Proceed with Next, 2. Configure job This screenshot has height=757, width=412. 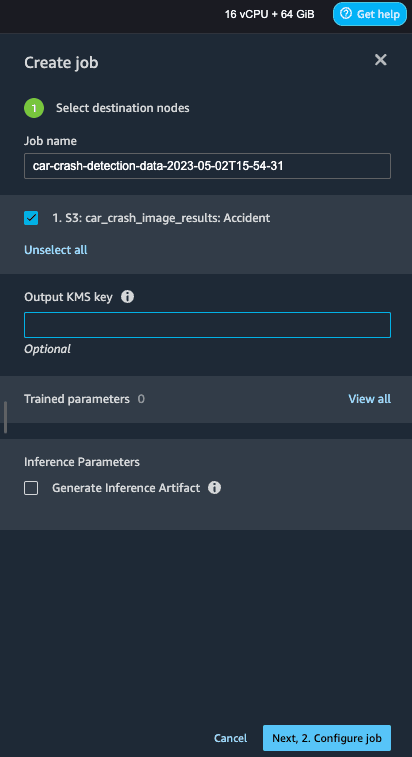coord(327,738)
